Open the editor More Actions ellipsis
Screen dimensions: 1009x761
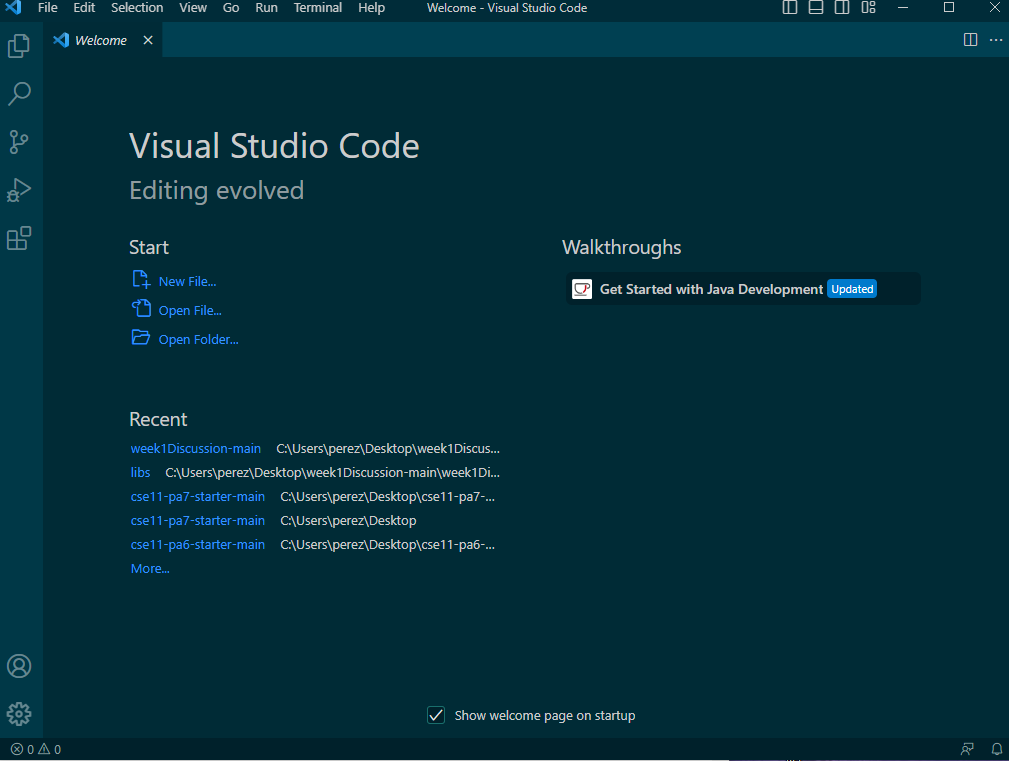point(996,40)
